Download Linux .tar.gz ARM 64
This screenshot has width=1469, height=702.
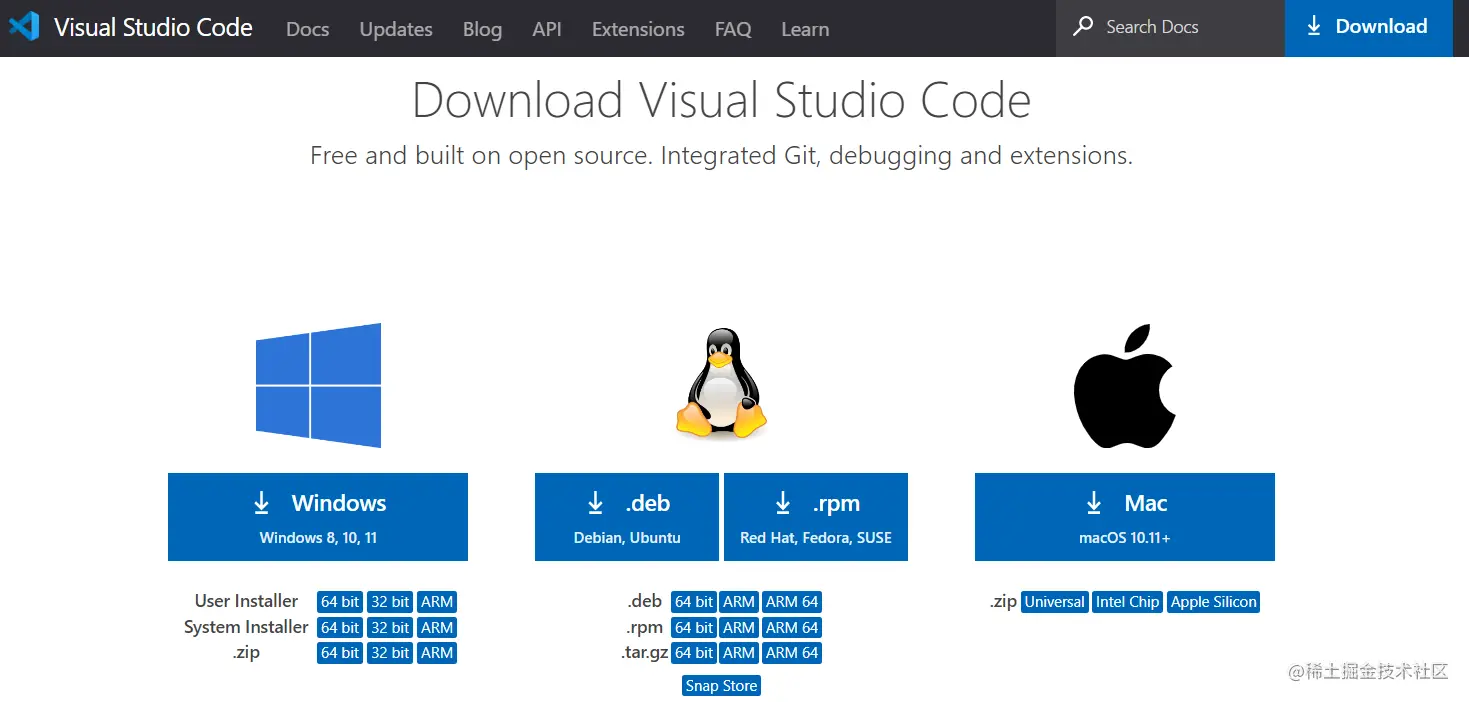click(792, 653)
